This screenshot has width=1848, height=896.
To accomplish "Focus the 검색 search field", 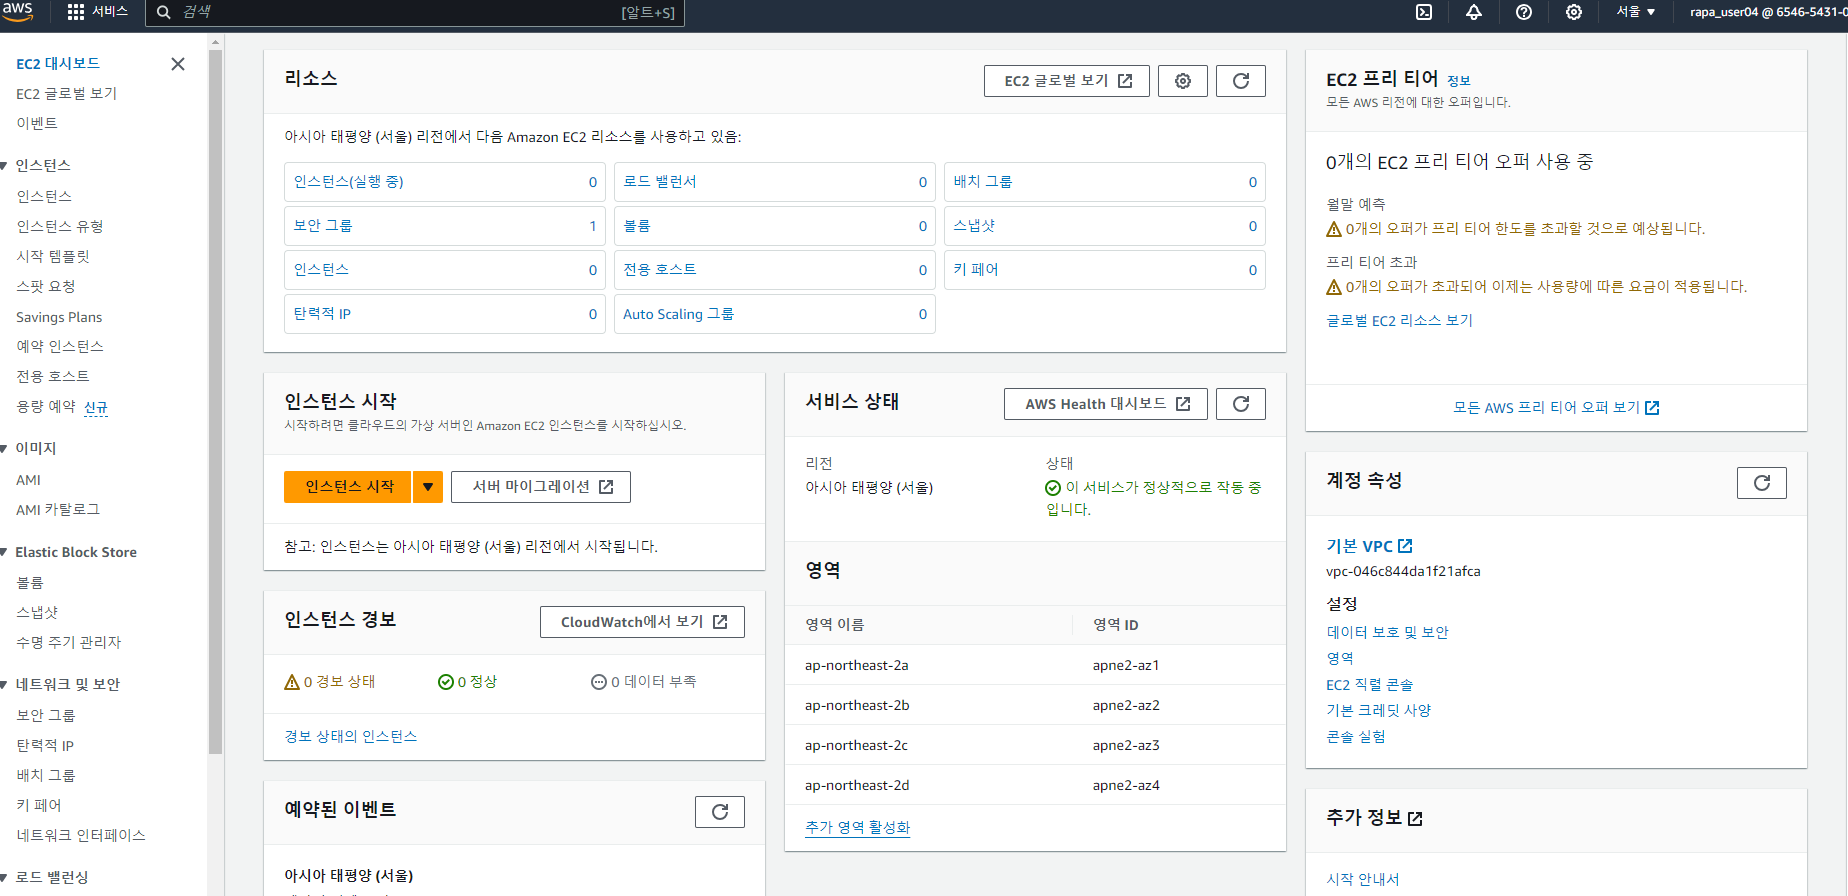I will coord(415,13).
